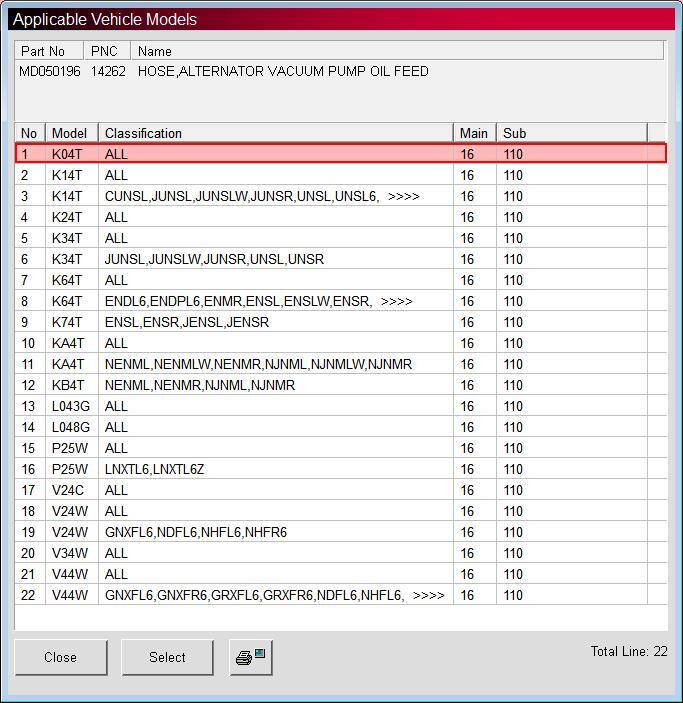Select row 17 with model V24C
The width and height of the screenshot is (683, 703).
(x=341, y=490)
